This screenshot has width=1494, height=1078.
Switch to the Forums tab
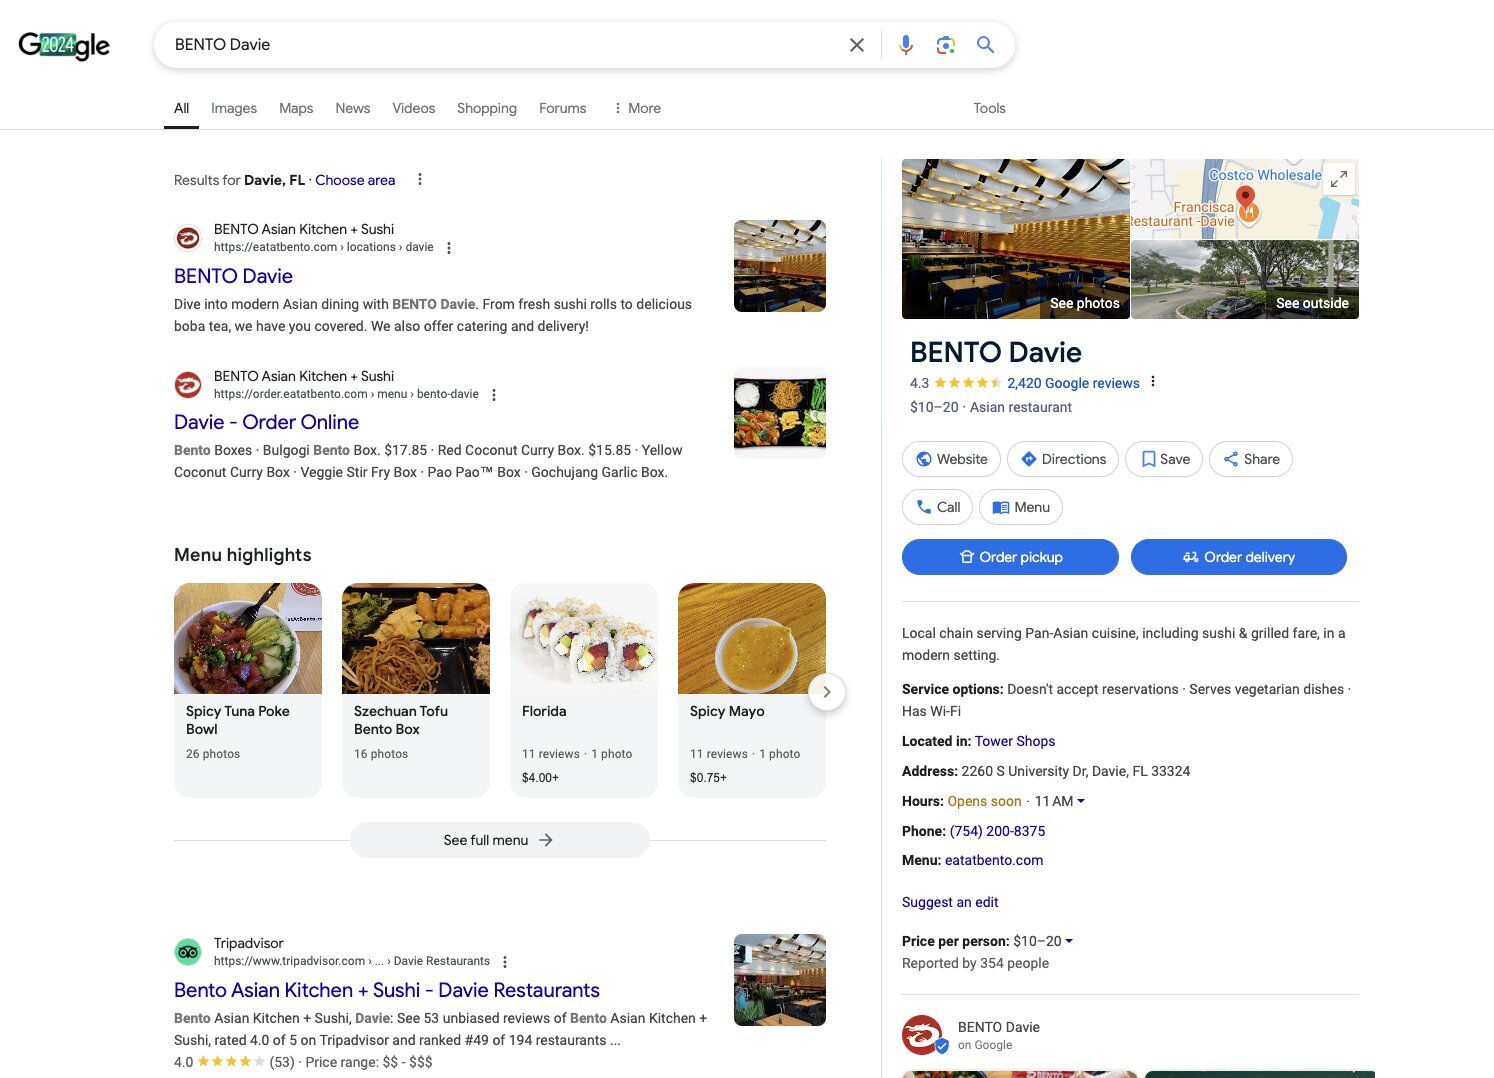563,108
